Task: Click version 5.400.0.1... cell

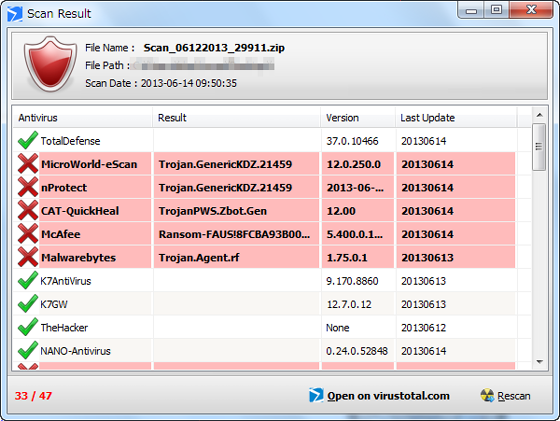Action: (355, 234)
